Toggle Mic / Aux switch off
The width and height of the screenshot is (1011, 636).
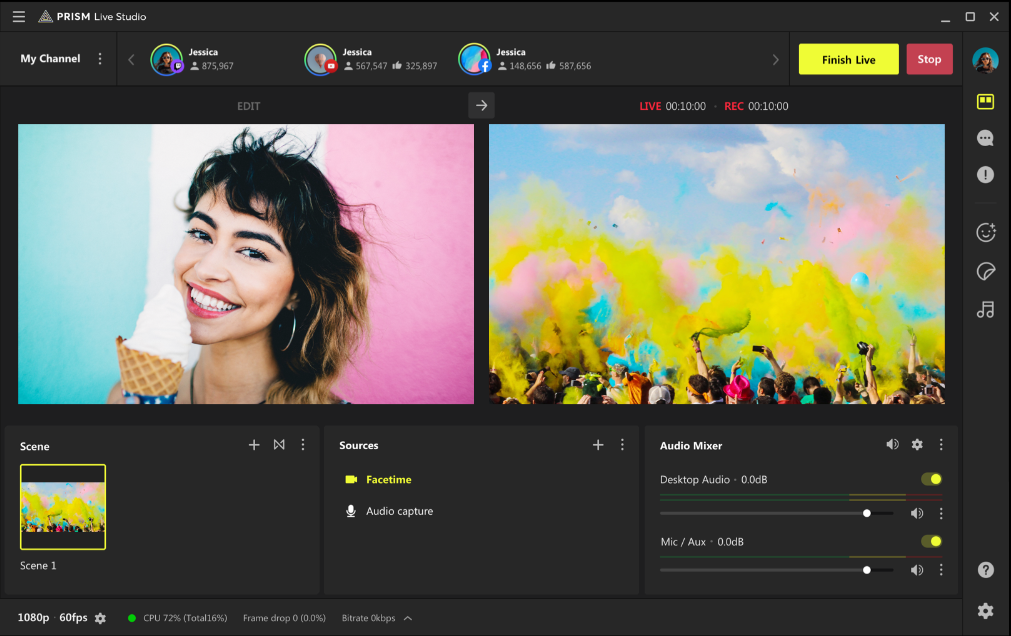(x=931, y=541)
